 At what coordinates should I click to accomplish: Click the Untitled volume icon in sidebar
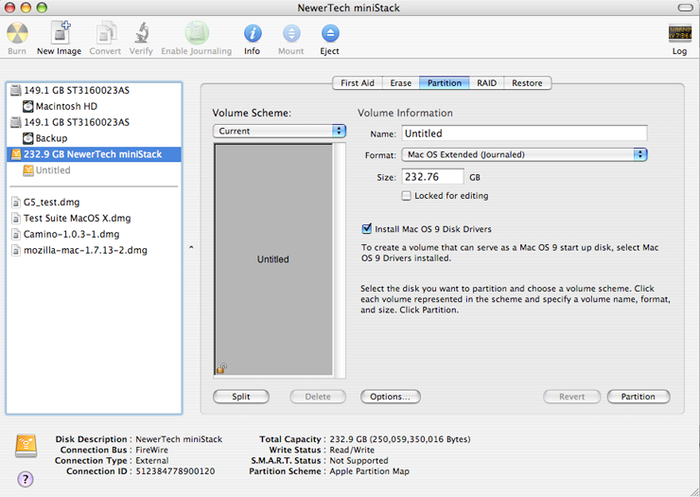[x=28, y=170]
